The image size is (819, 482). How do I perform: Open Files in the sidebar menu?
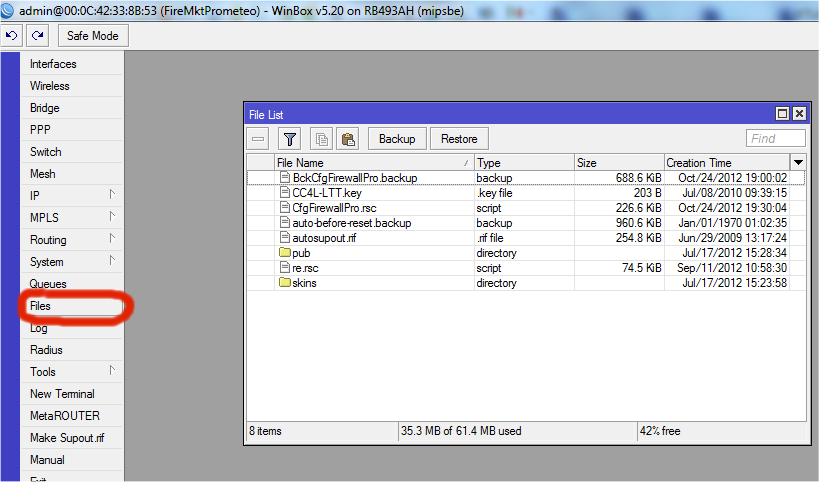coord(41,306)
